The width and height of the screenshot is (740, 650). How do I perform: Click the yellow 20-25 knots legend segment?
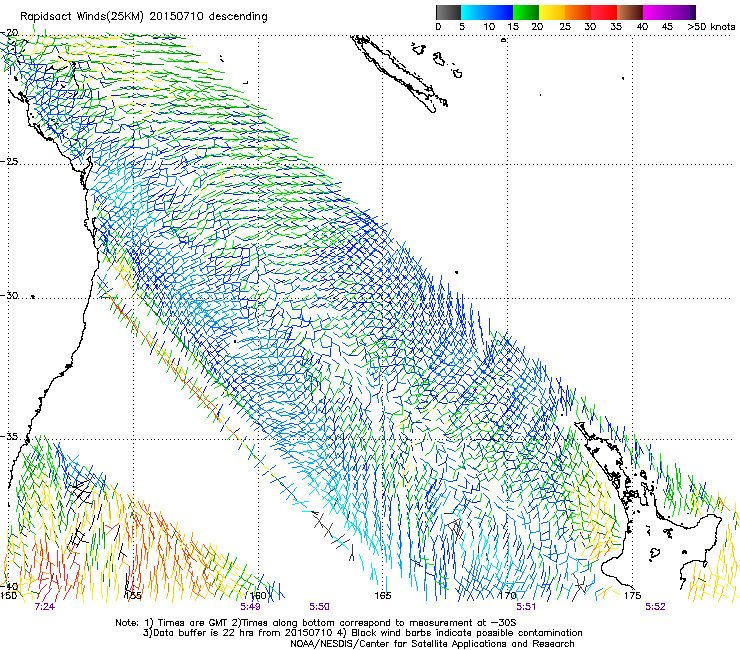click(552, 12)
